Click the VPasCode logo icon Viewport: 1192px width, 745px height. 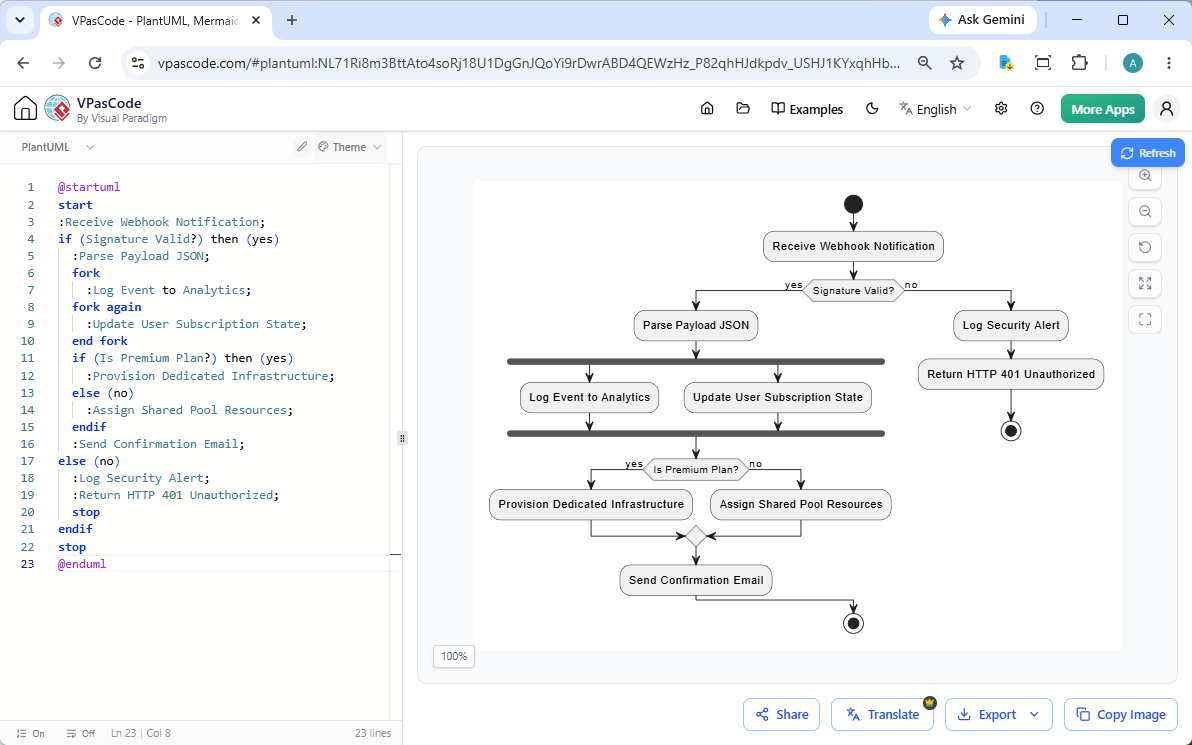[x=58, y=109]
